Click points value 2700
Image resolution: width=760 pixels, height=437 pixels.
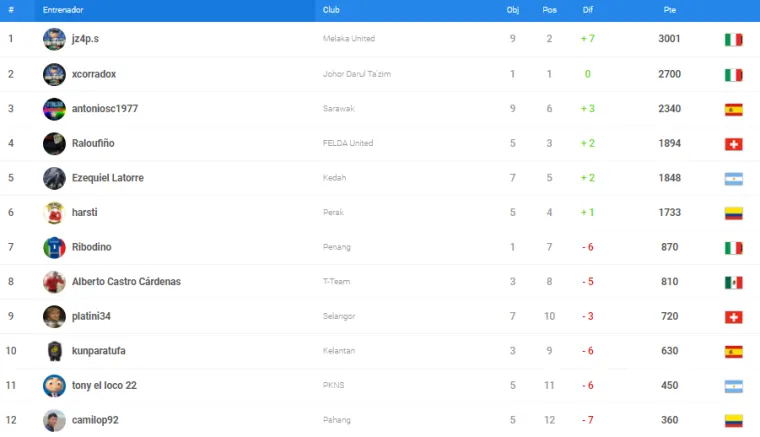tap(669, 74)
